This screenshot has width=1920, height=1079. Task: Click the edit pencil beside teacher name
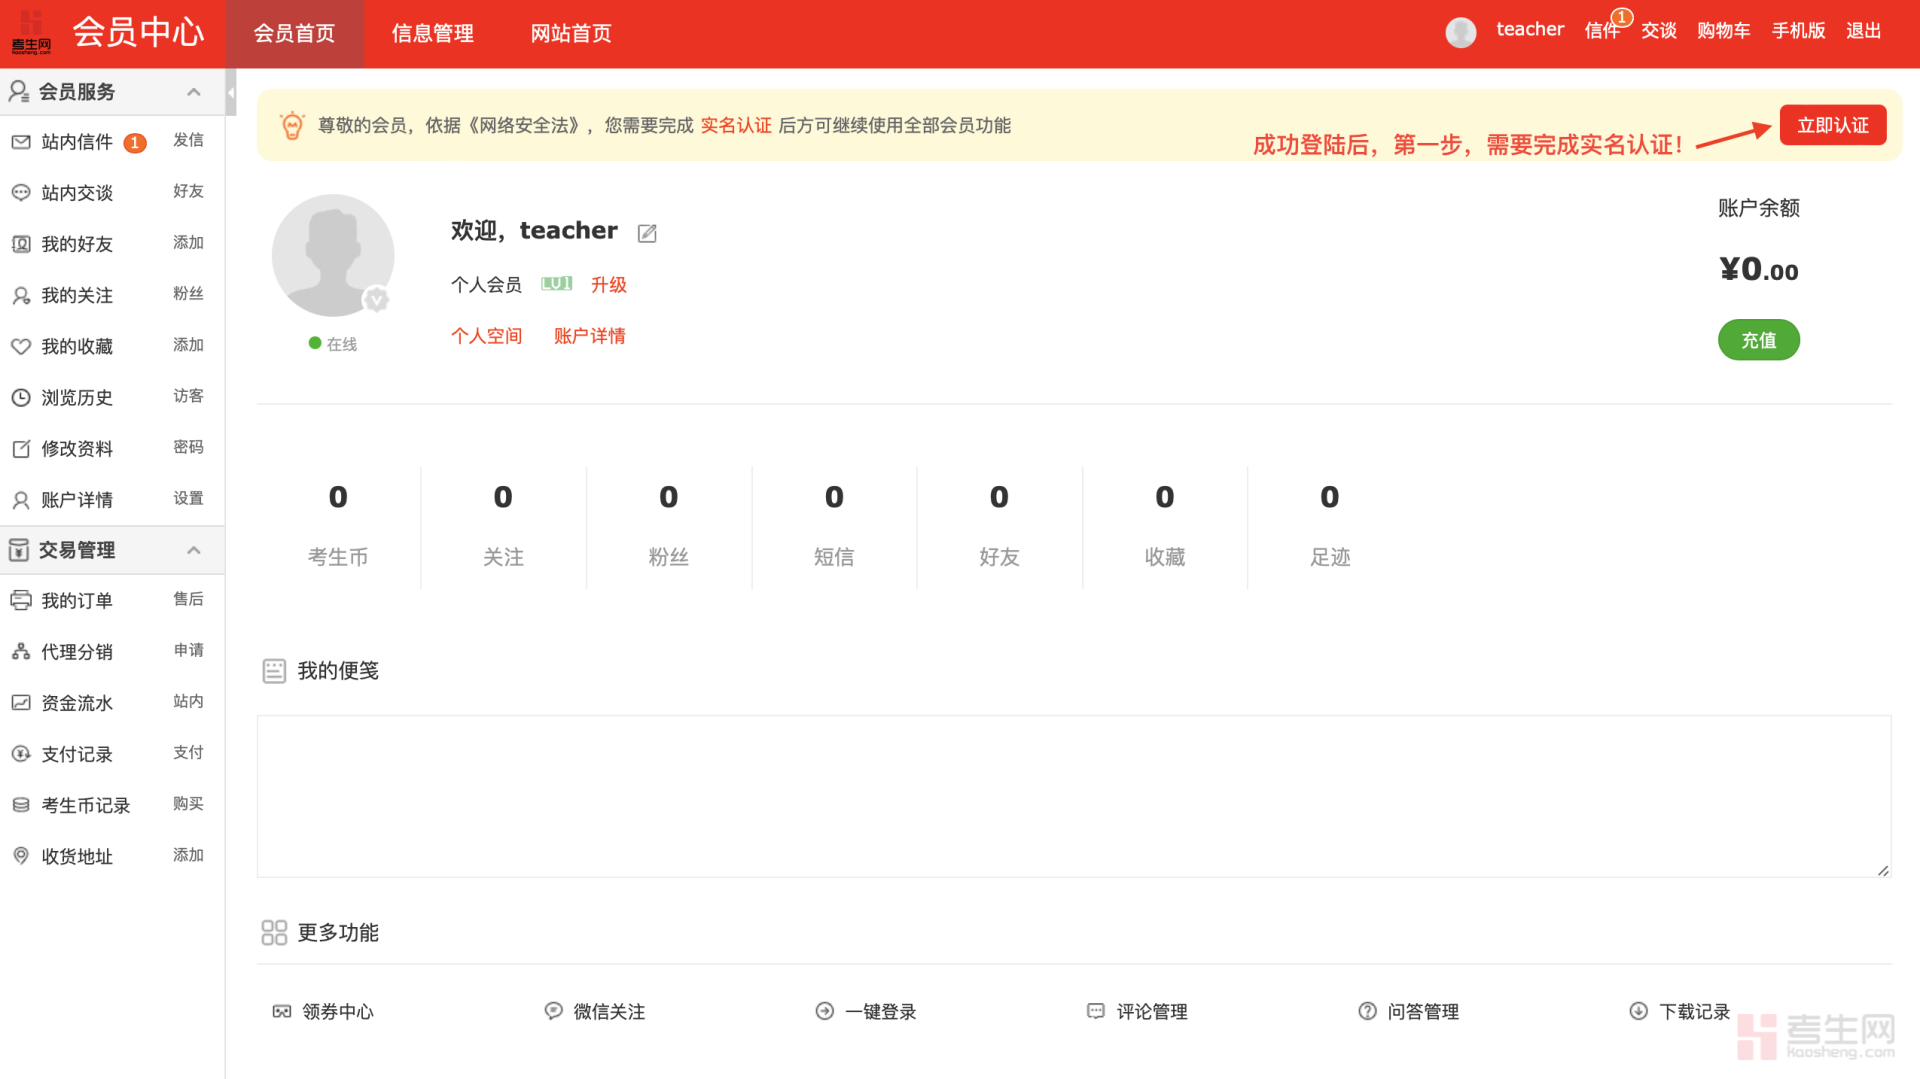click(646, 232)
